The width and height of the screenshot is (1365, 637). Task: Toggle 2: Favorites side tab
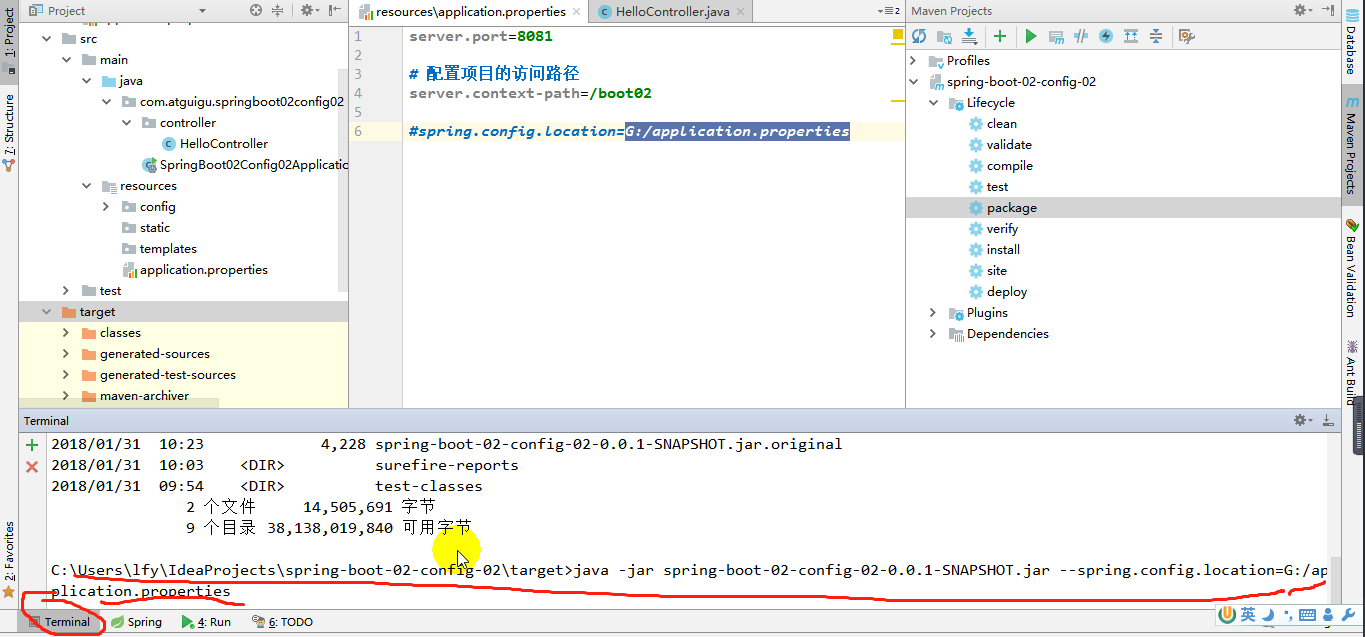[x=9, y=560]
